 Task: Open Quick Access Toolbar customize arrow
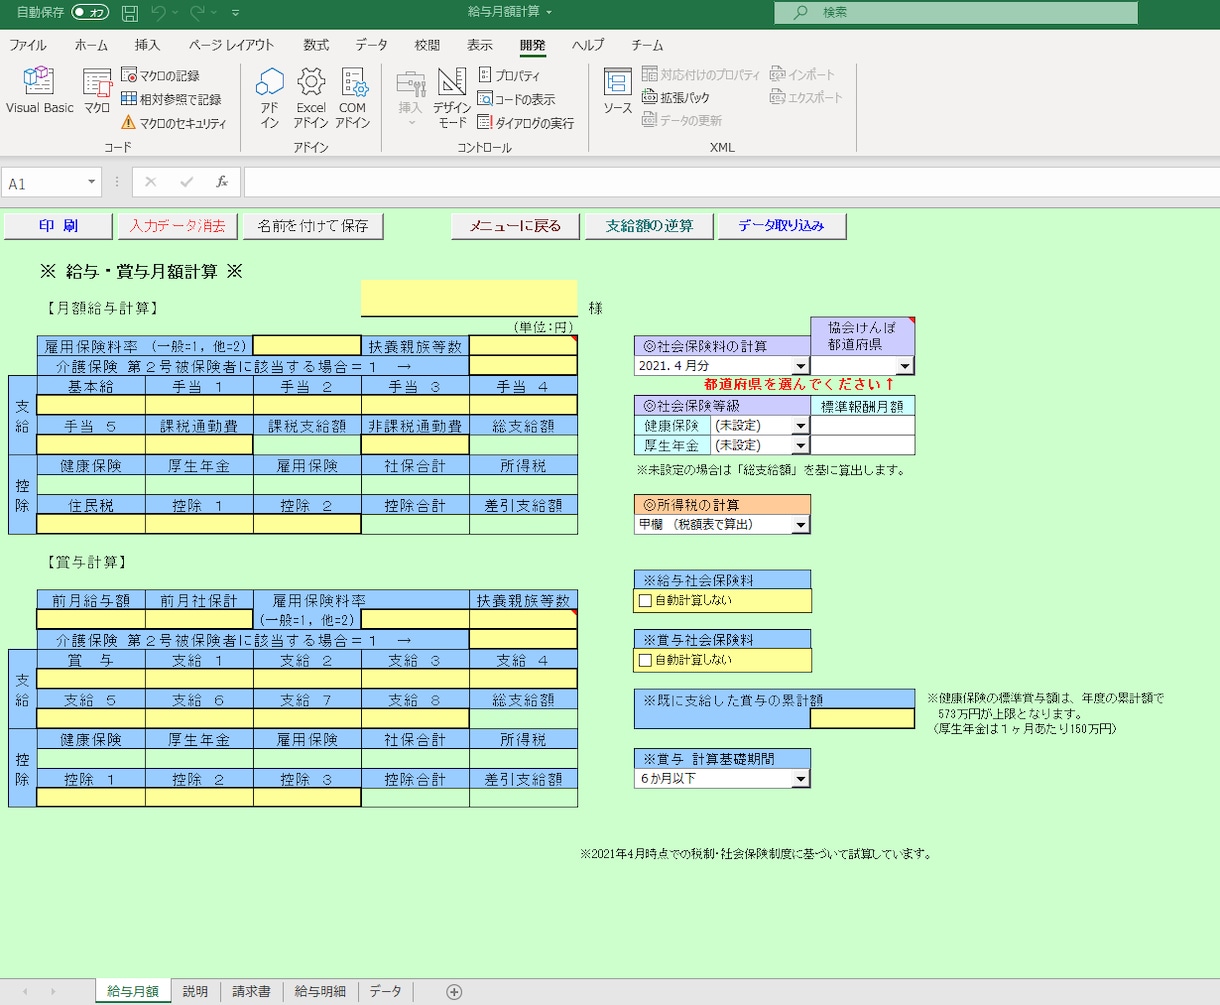236,13
